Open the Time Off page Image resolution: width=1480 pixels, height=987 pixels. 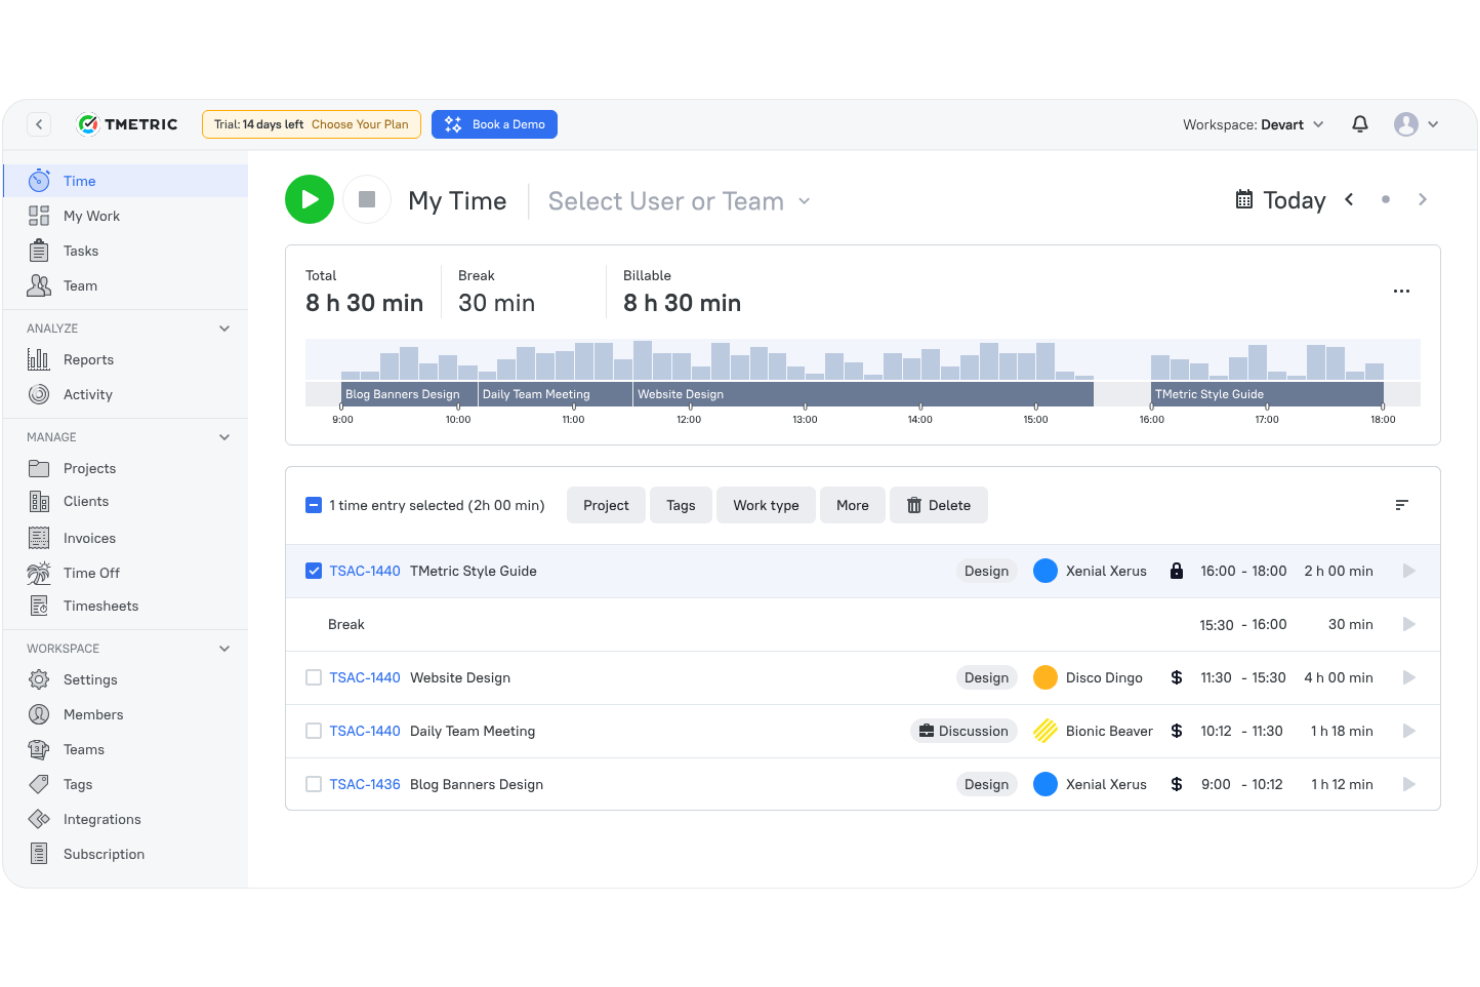click(91, 572)
